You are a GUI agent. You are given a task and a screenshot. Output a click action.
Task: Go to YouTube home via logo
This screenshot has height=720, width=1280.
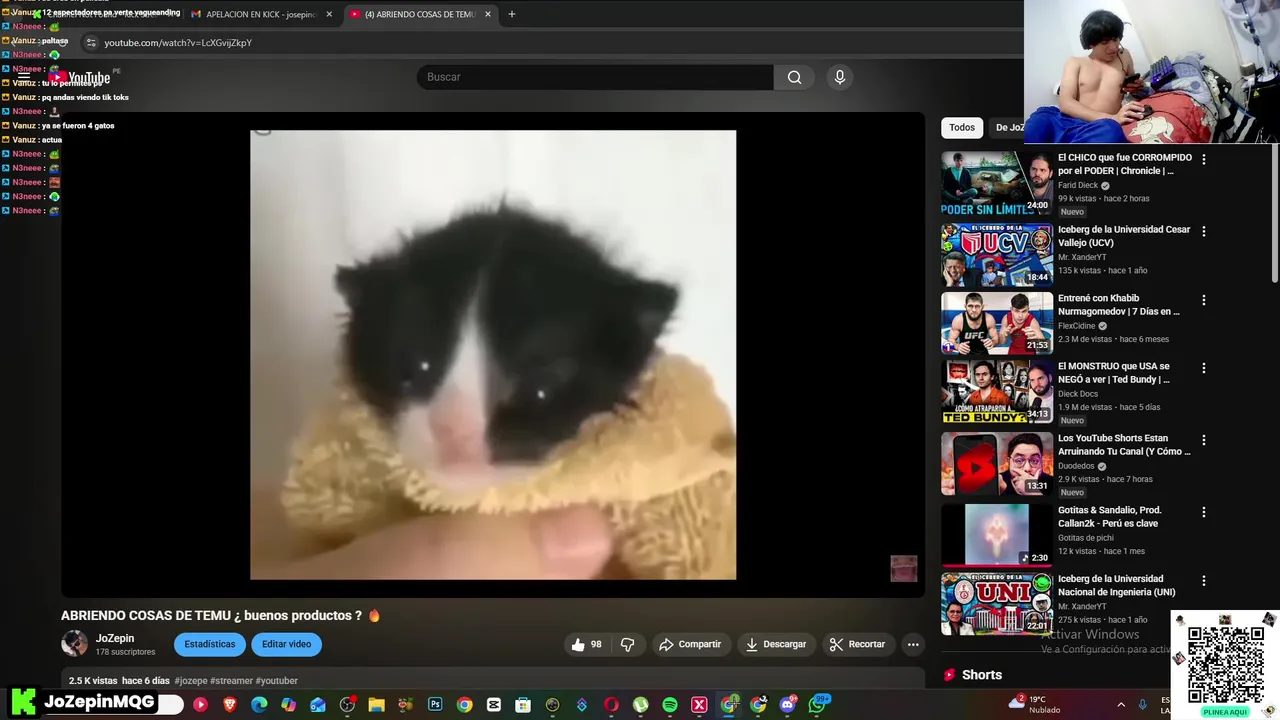pos(80,78)
